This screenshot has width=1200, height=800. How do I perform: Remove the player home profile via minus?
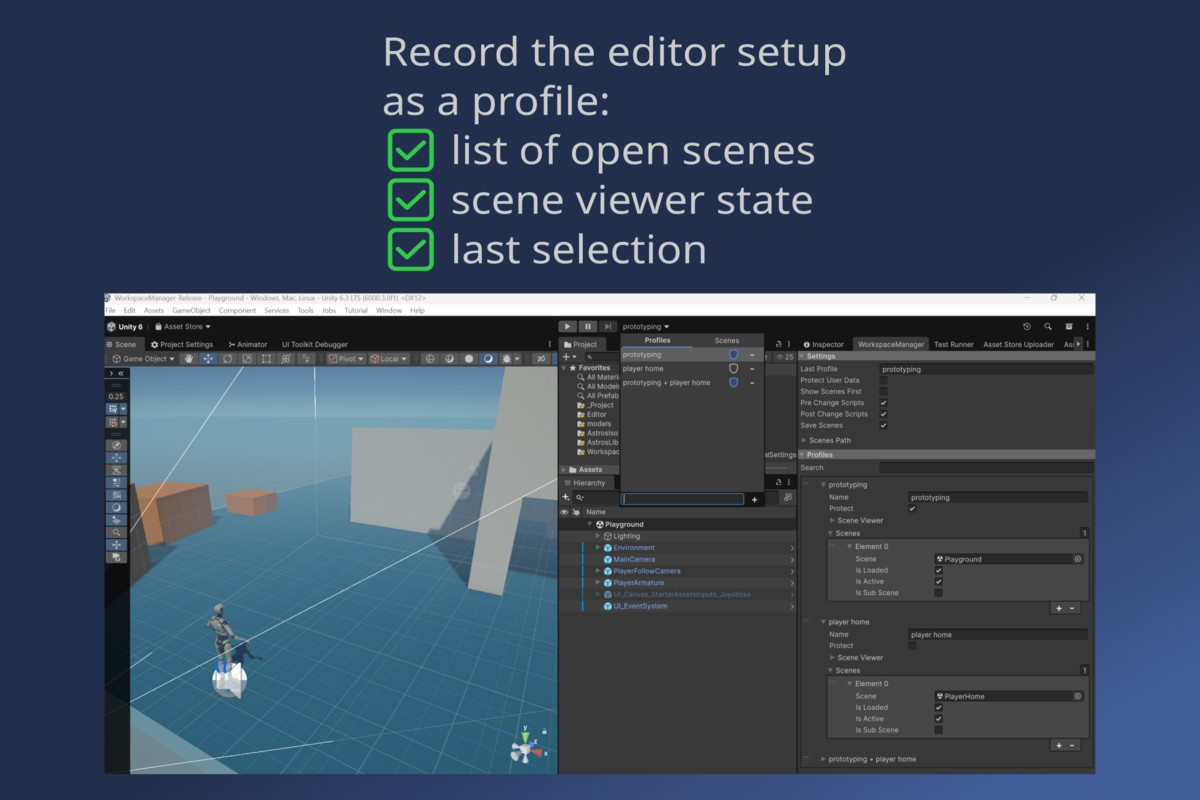(752, 368)
